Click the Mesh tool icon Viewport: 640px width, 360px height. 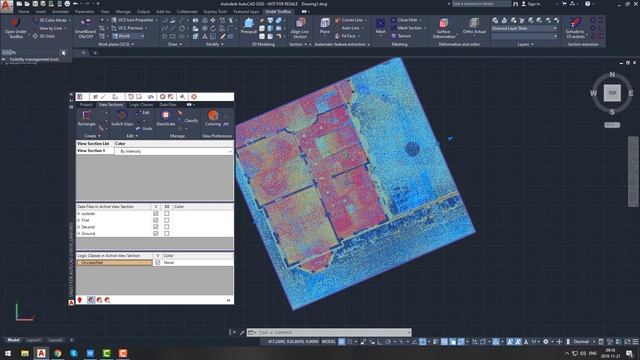(380, 23)
